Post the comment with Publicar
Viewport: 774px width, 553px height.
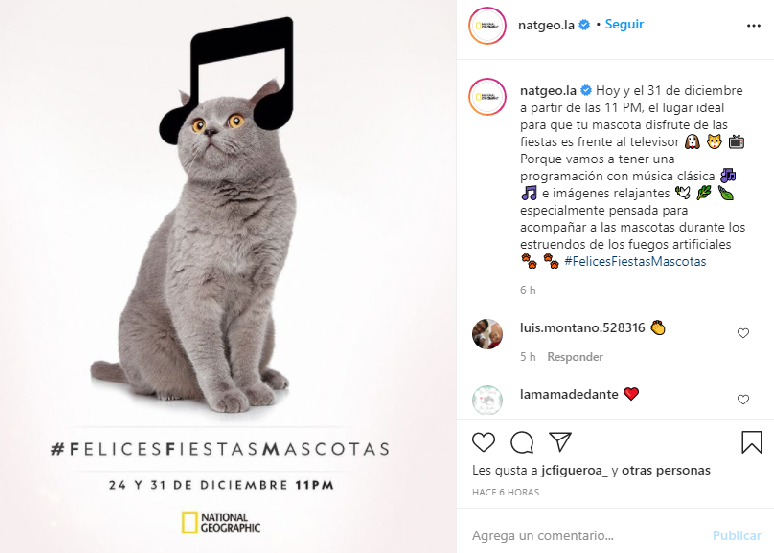(x=737, y=535)
